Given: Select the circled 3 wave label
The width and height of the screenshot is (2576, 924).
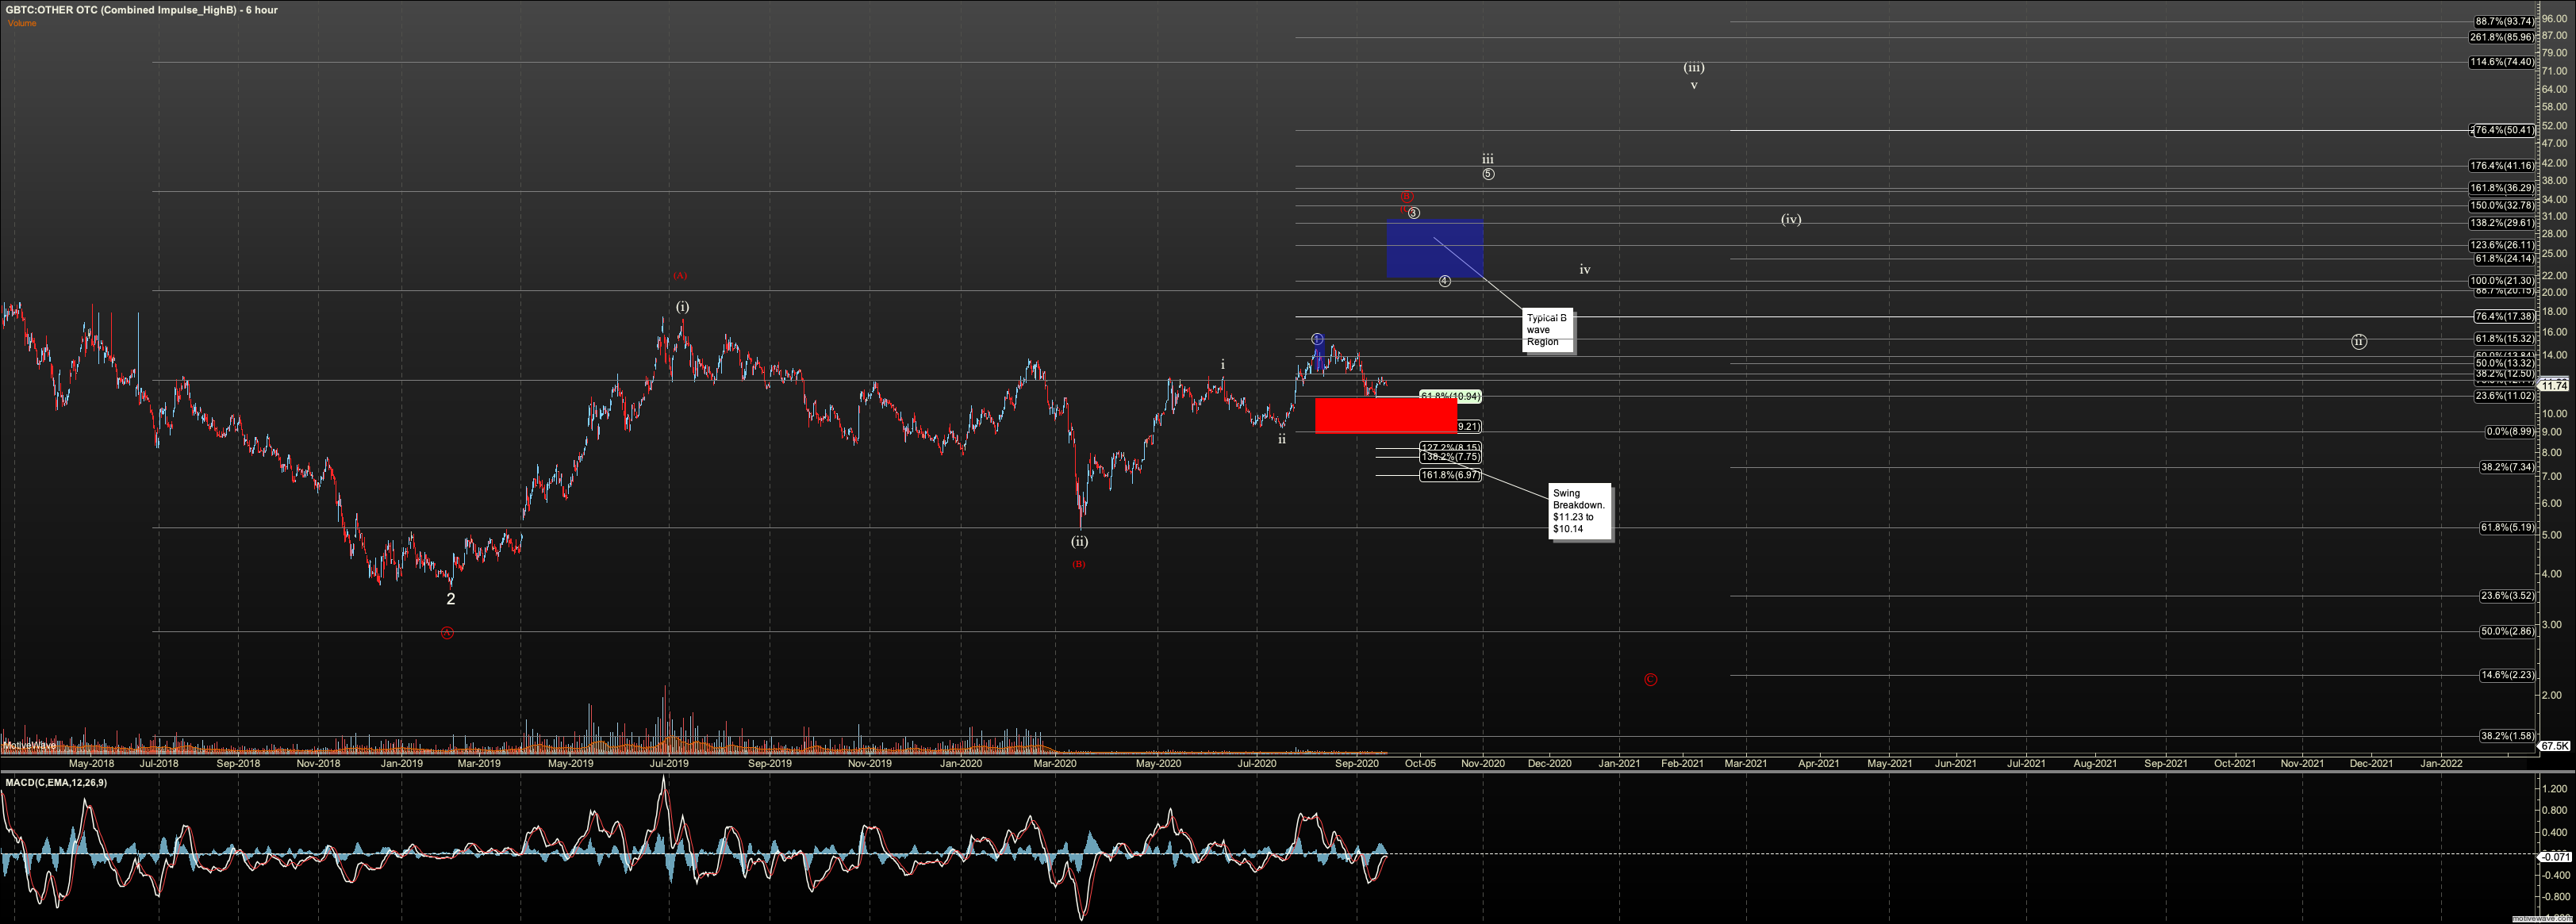Looking at the screenshot, I should (1413, 213).
